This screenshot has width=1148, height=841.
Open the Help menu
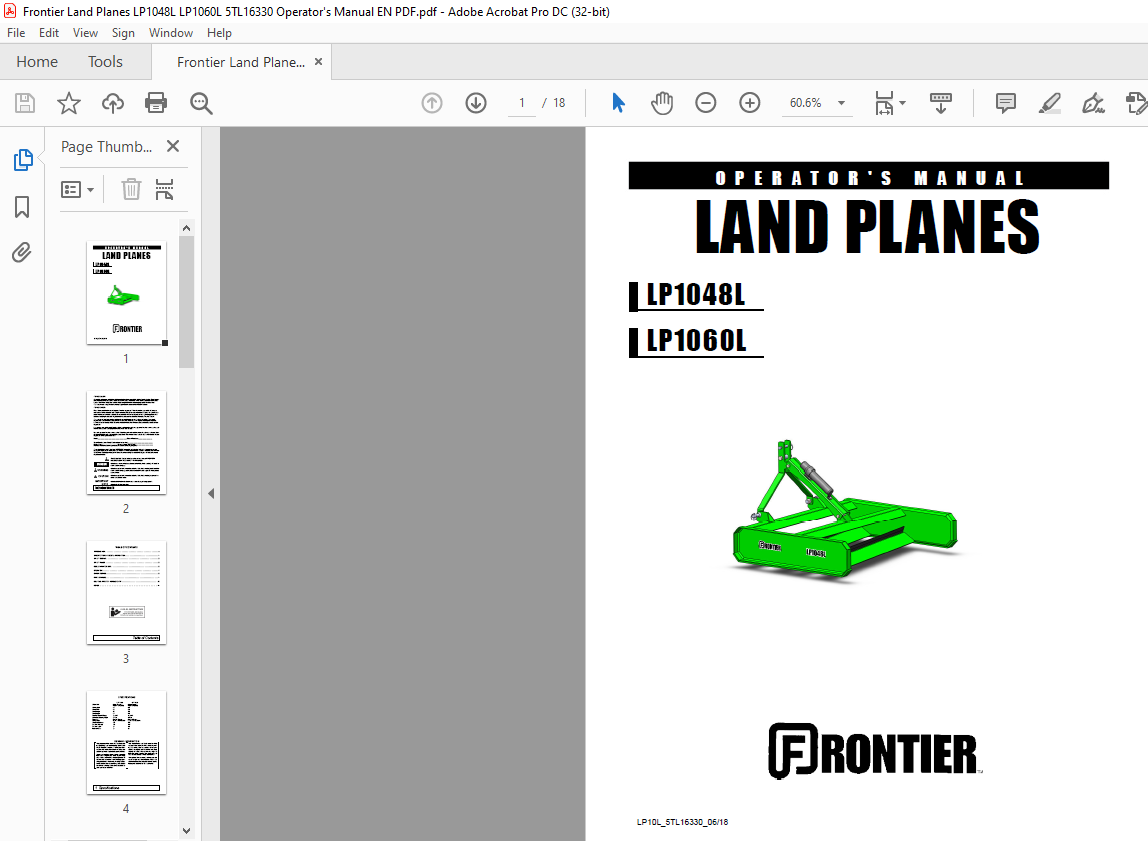click(219, 33)
